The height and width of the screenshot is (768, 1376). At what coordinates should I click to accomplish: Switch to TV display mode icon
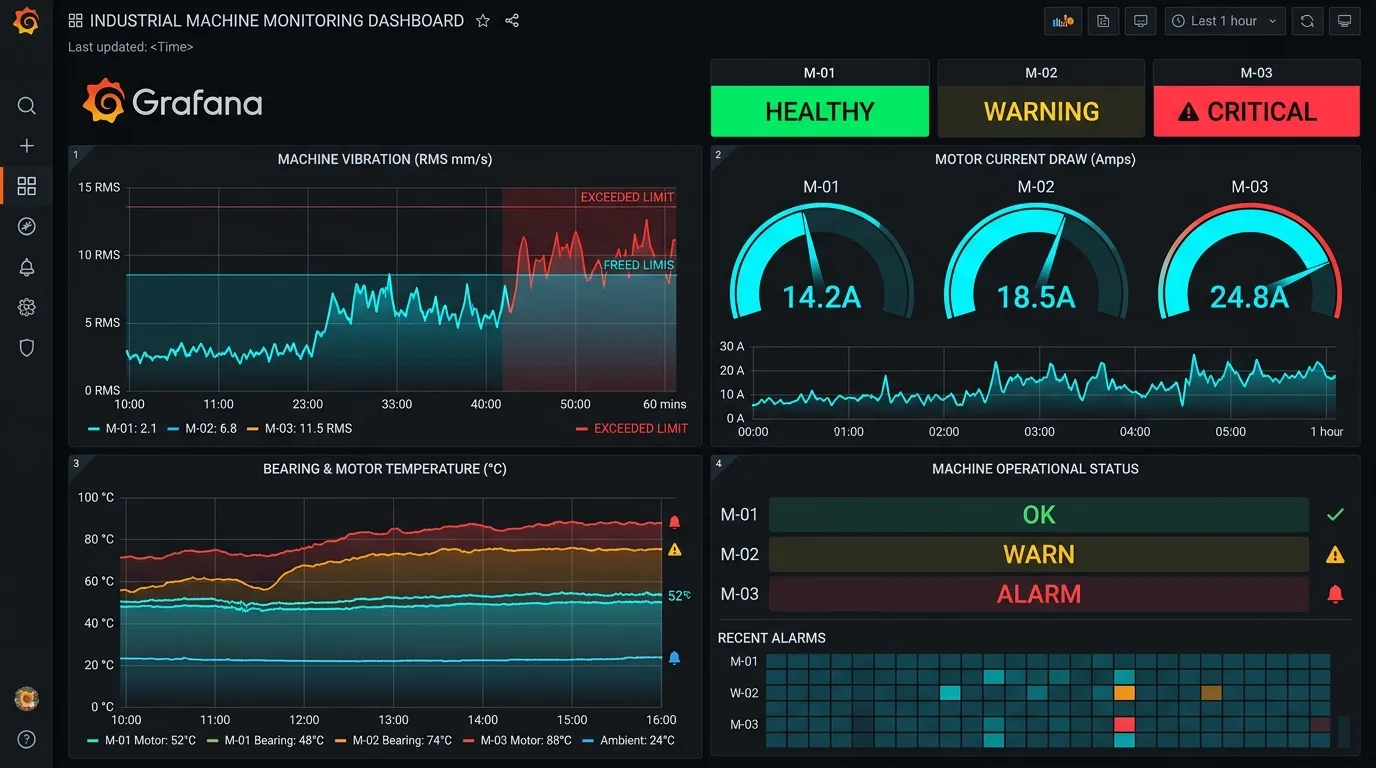1345,21
